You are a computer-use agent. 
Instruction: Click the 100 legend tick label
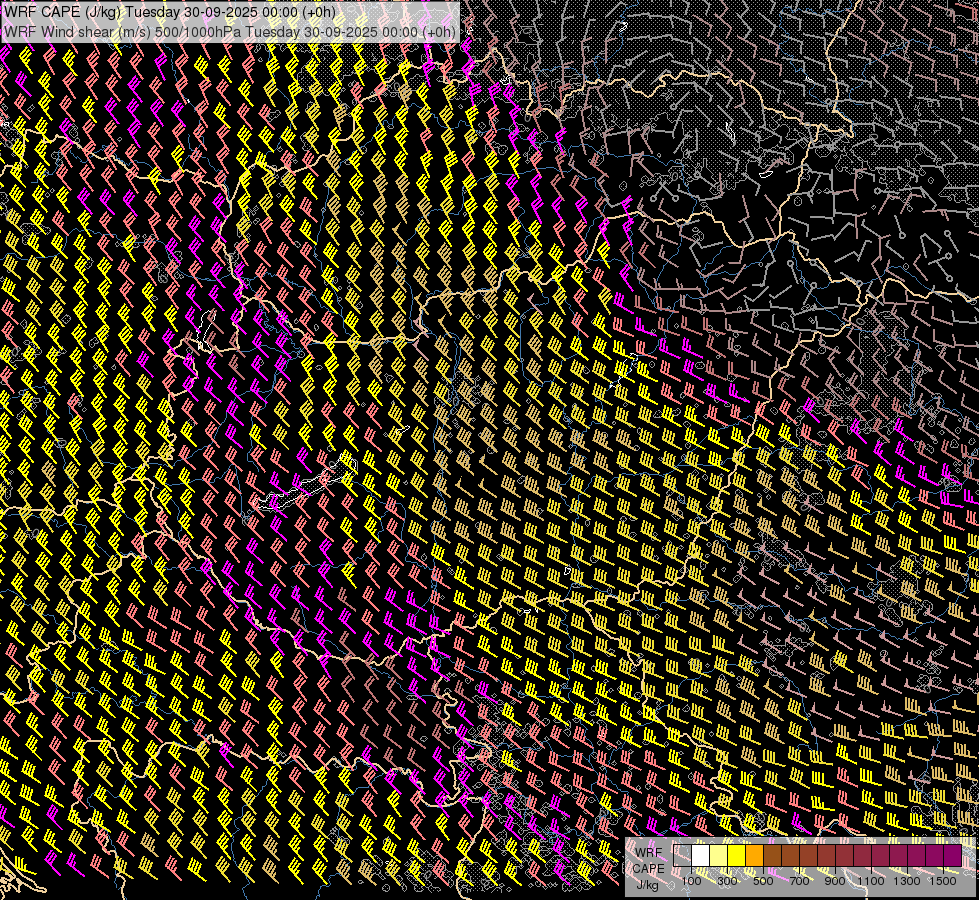[x=691, y=881]
